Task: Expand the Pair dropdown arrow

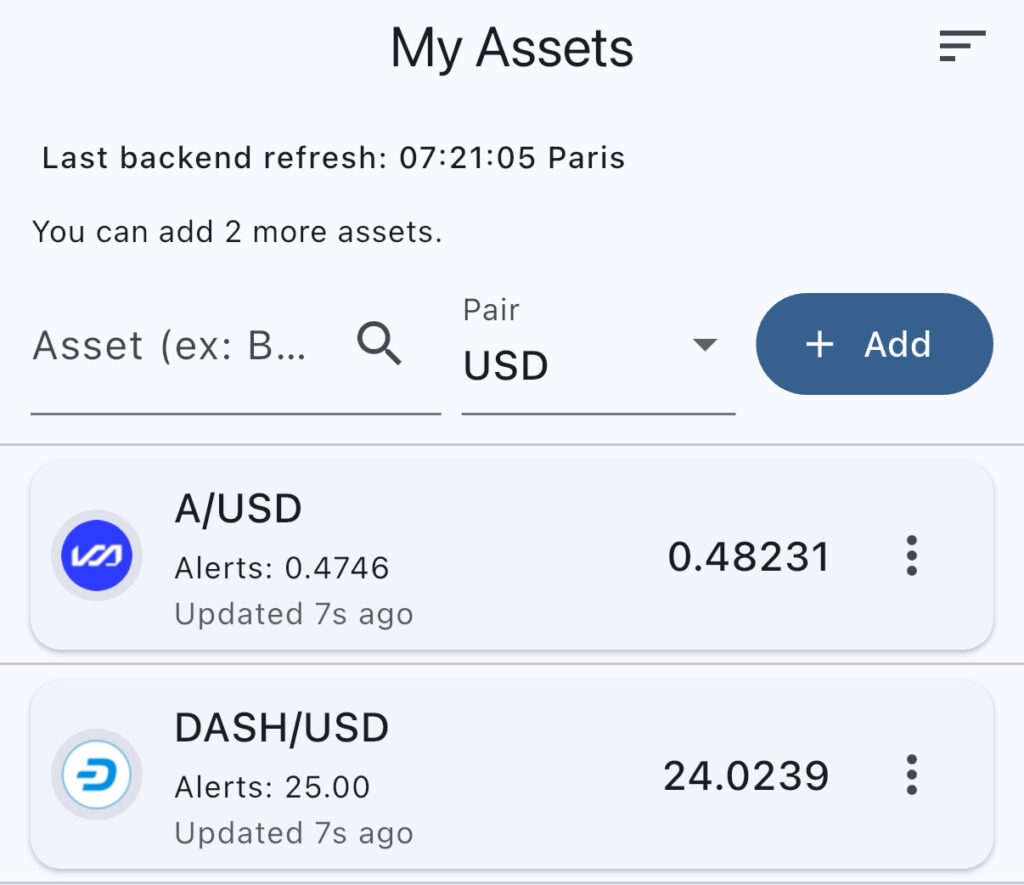Action: (705, 345)
